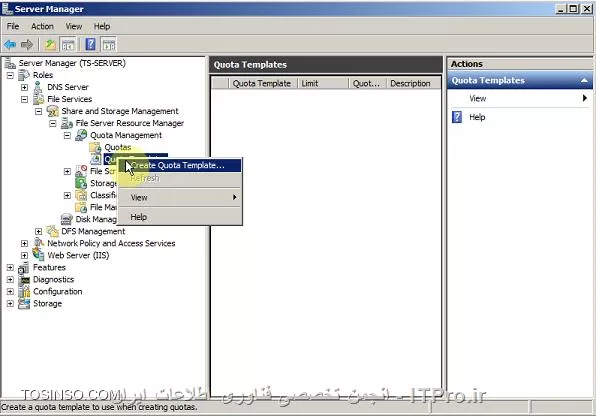Screen dimensions: 596x416
Task: Click the Storage node icon at tree bottom
Action: coord(24,304)
